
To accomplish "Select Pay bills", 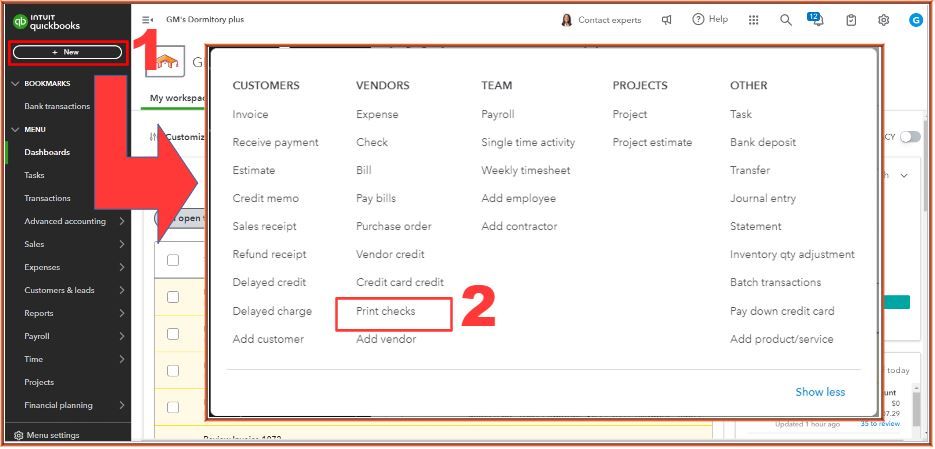I will coord(376,199).
